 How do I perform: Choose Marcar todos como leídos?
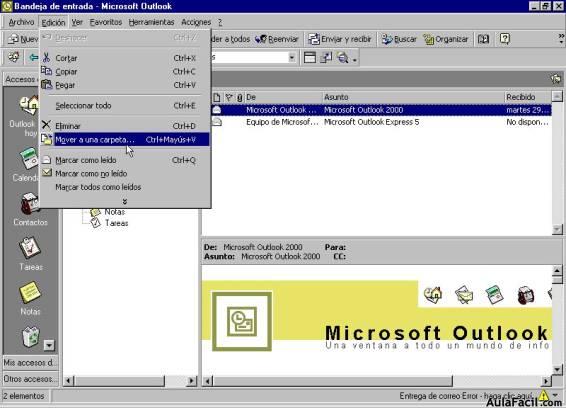pyautogui.click(x=125, y=187)
